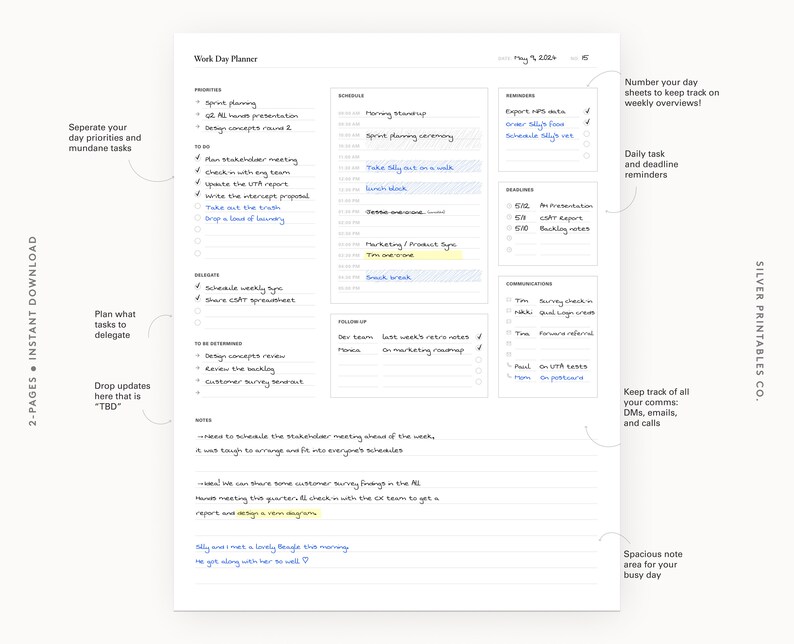This screenshot has height=644, width=794.
Task: Click the Qual Login creds communication note
Action: (x=567, y=312)
